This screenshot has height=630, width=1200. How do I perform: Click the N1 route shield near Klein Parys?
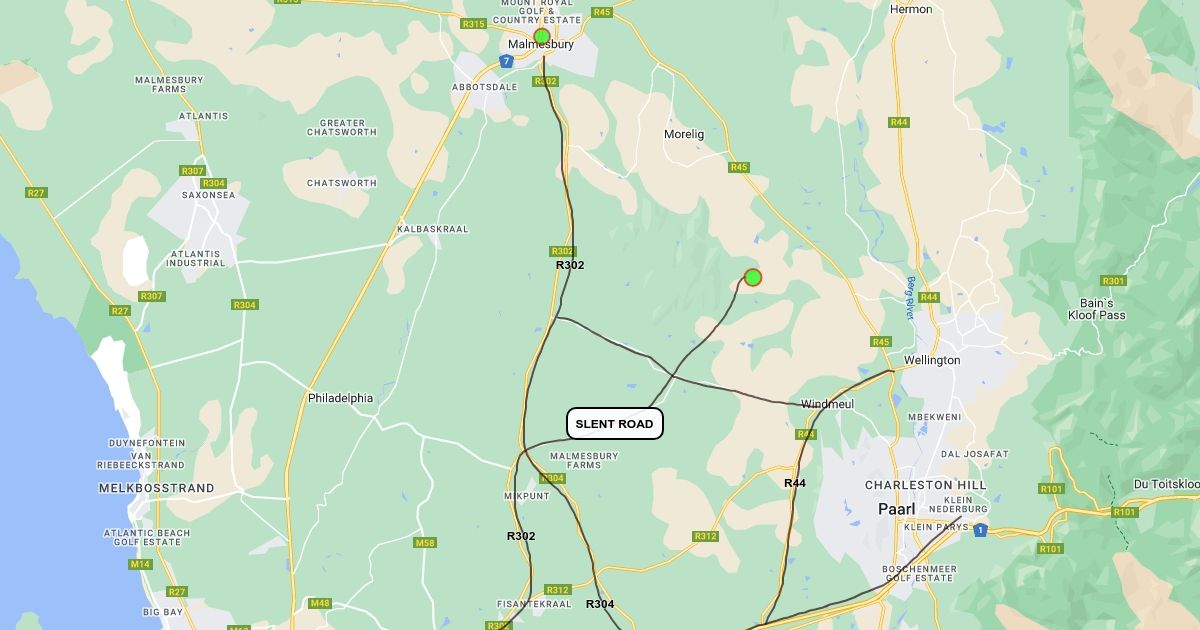(x=981, y=530)
